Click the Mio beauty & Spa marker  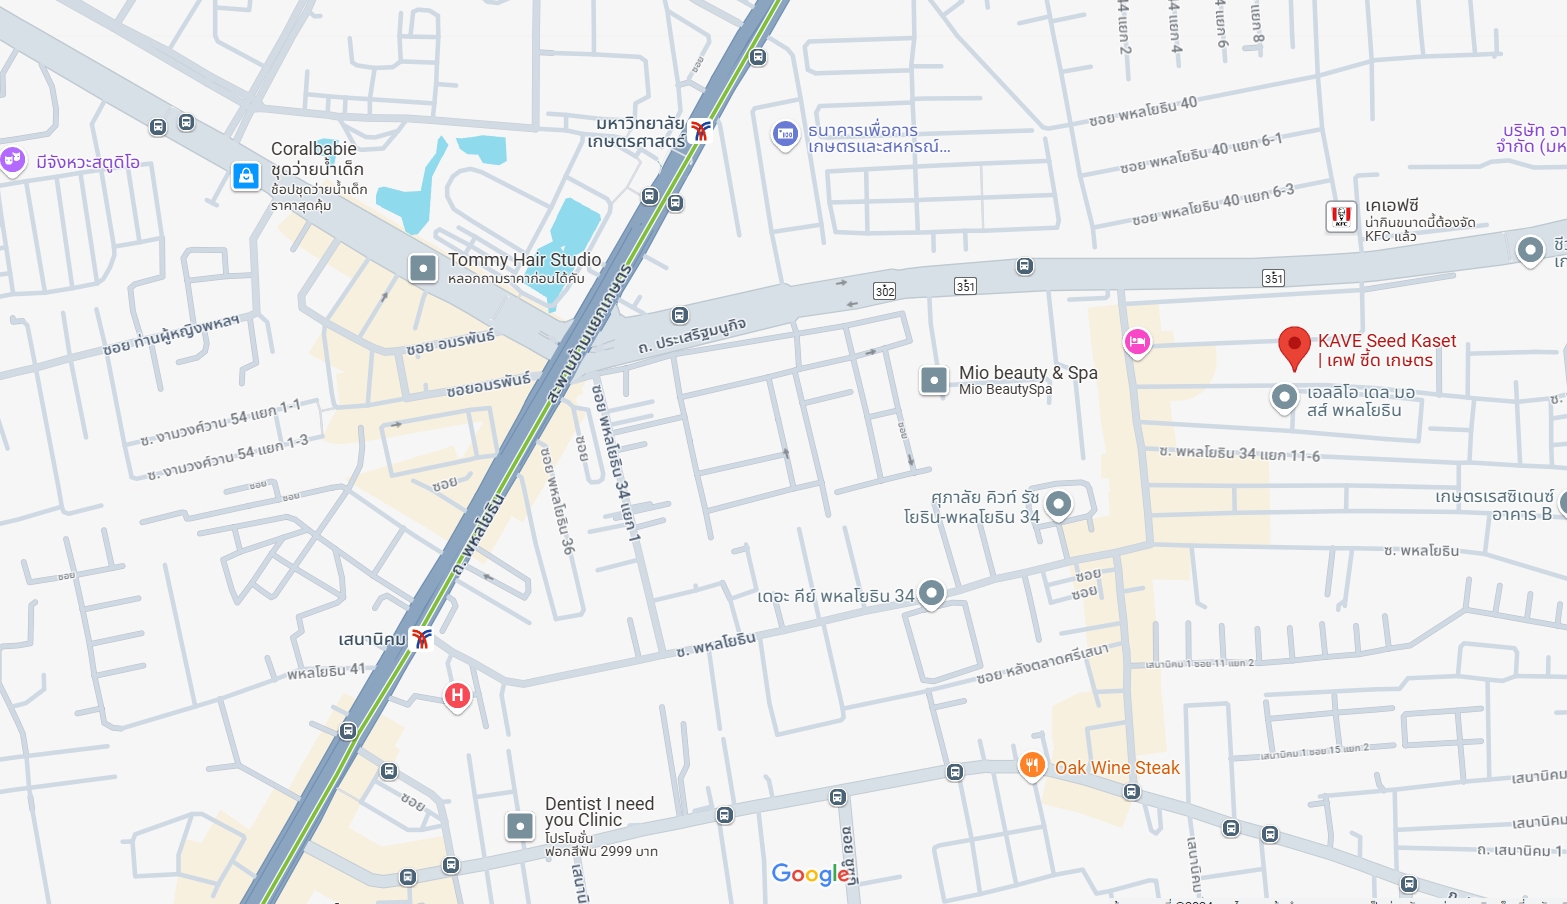click(934, 380)
